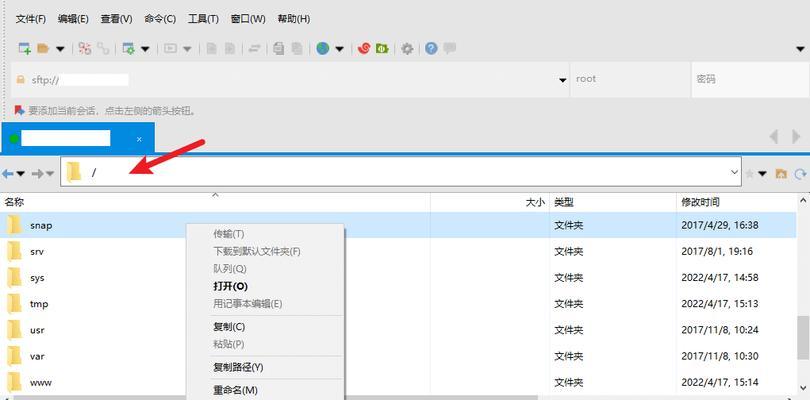Open session properties window-with-gear icon
Viewport: 810px width, 400px height.
click(x=128, y=49)
